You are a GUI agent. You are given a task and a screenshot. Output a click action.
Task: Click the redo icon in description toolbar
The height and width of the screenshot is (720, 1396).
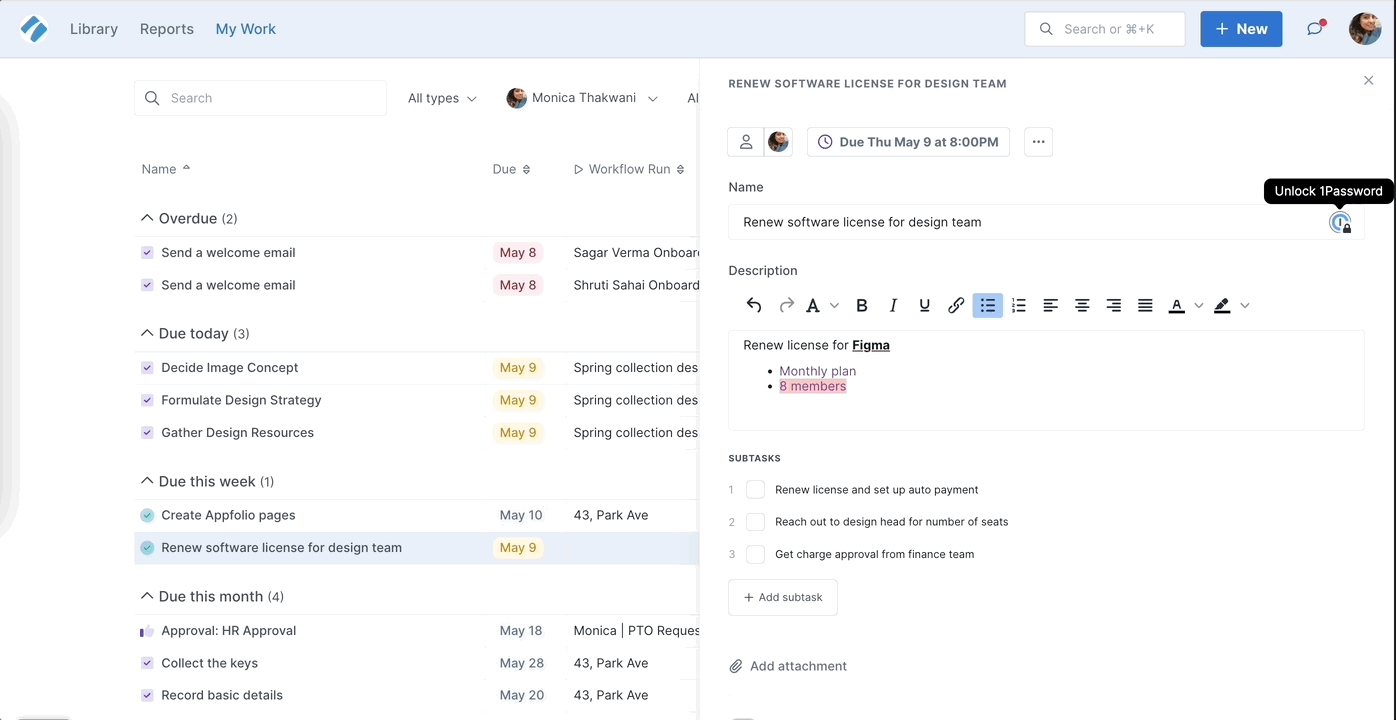click(x=787, y=306)
